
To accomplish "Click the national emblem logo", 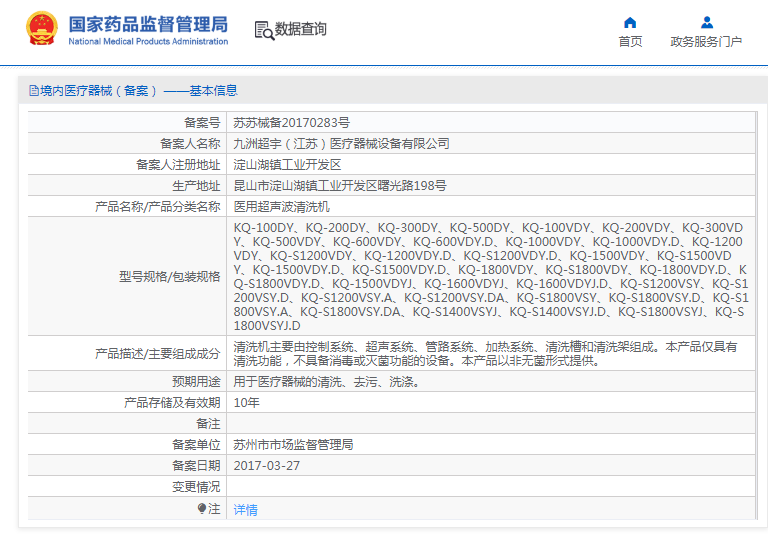I will click(x=42, y=28).
